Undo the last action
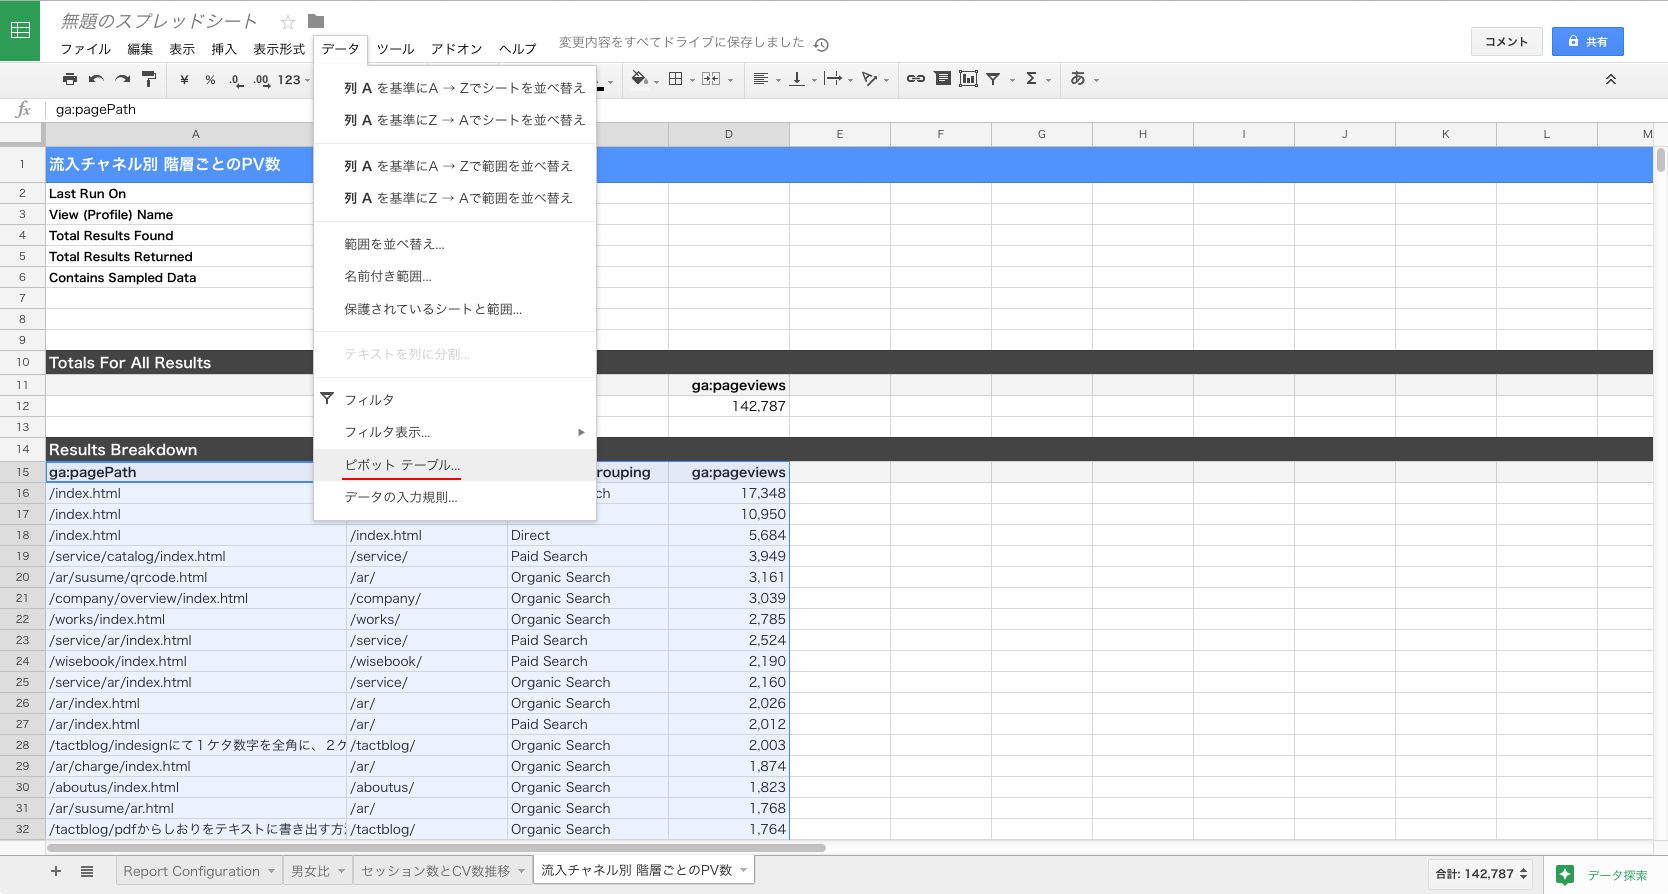 tap(96, 79)
